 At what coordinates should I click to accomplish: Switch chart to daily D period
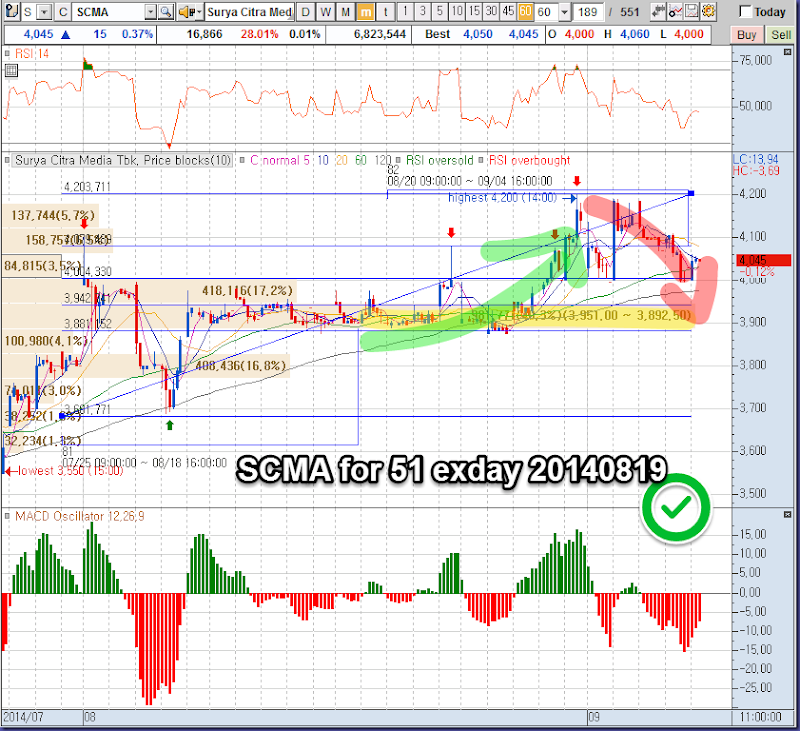pos(305,12)
